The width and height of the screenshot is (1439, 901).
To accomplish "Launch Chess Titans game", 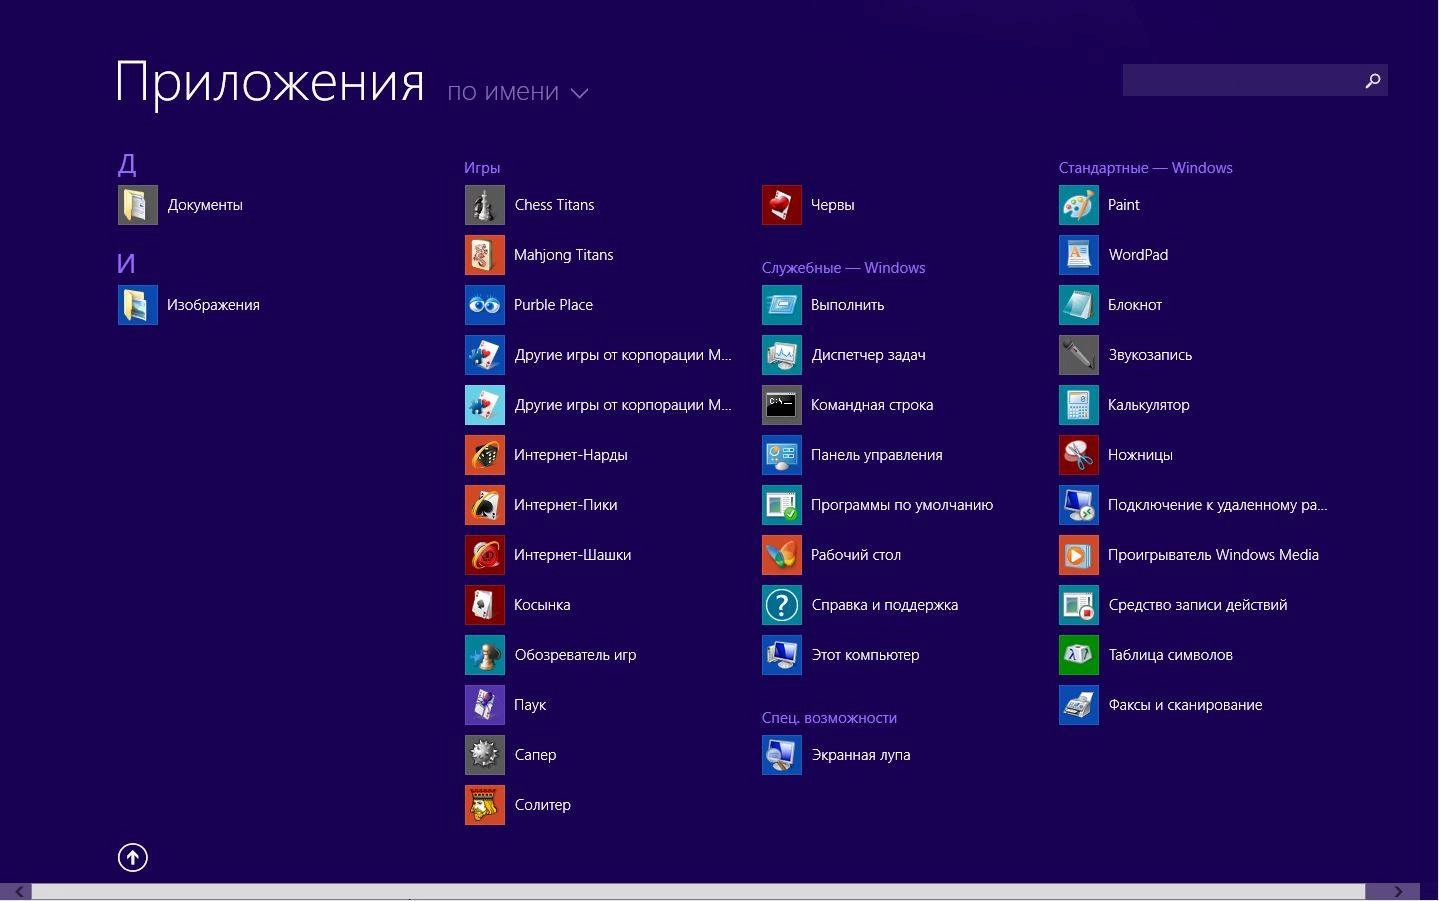I will [530, 205].
